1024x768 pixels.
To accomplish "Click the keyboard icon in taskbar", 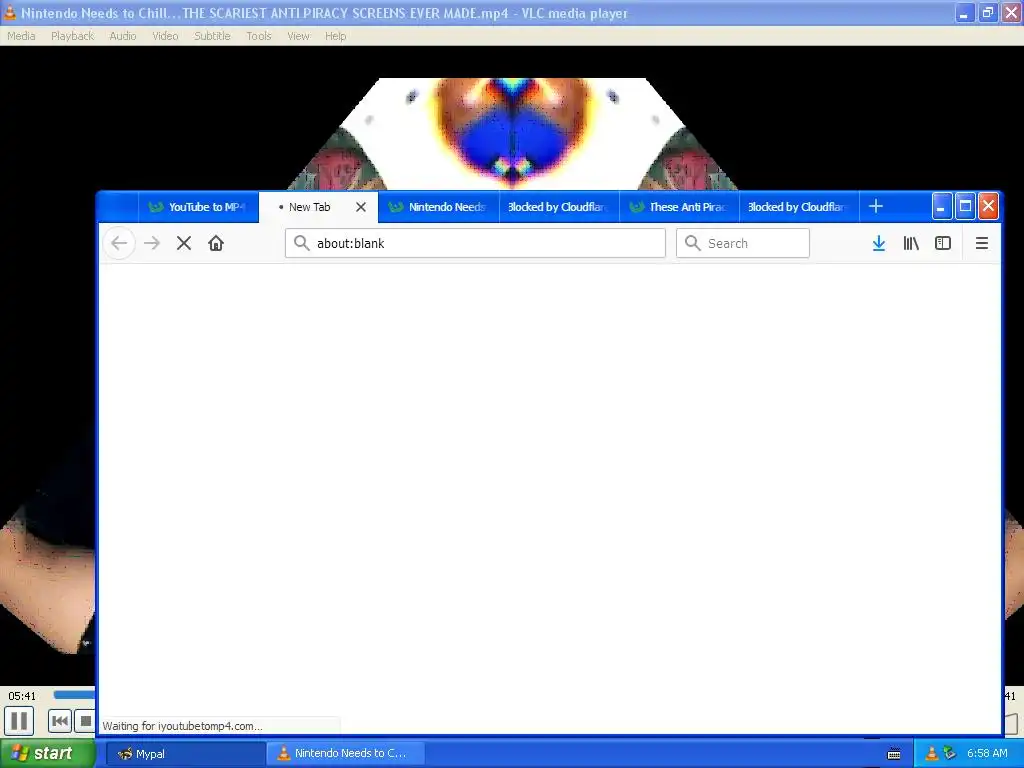I will tap(894, 754).
